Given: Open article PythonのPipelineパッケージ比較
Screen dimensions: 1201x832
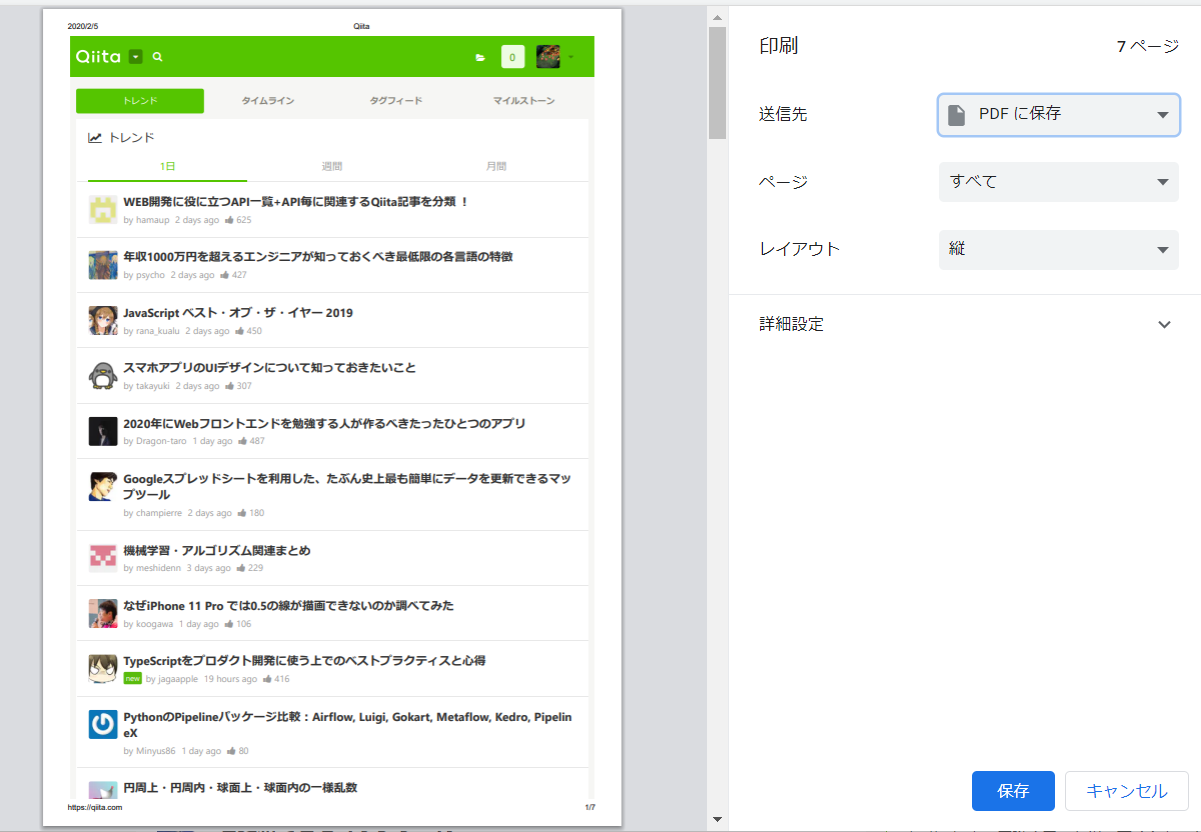Looking at the screenshot, I should click(x=348, y=725).
